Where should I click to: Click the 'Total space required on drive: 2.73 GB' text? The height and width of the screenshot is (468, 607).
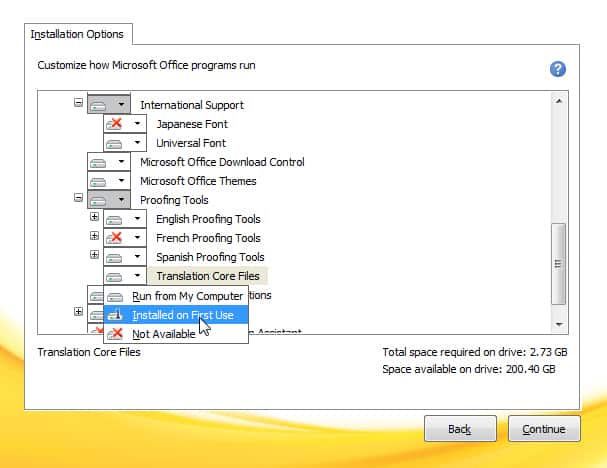(475, 352)
